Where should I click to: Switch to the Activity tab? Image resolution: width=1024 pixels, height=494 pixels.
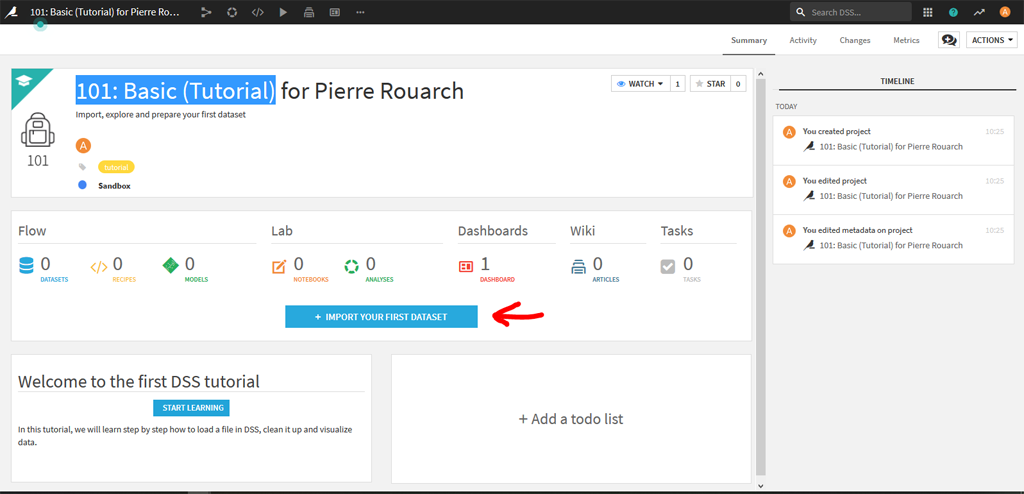tap(803, 41)
